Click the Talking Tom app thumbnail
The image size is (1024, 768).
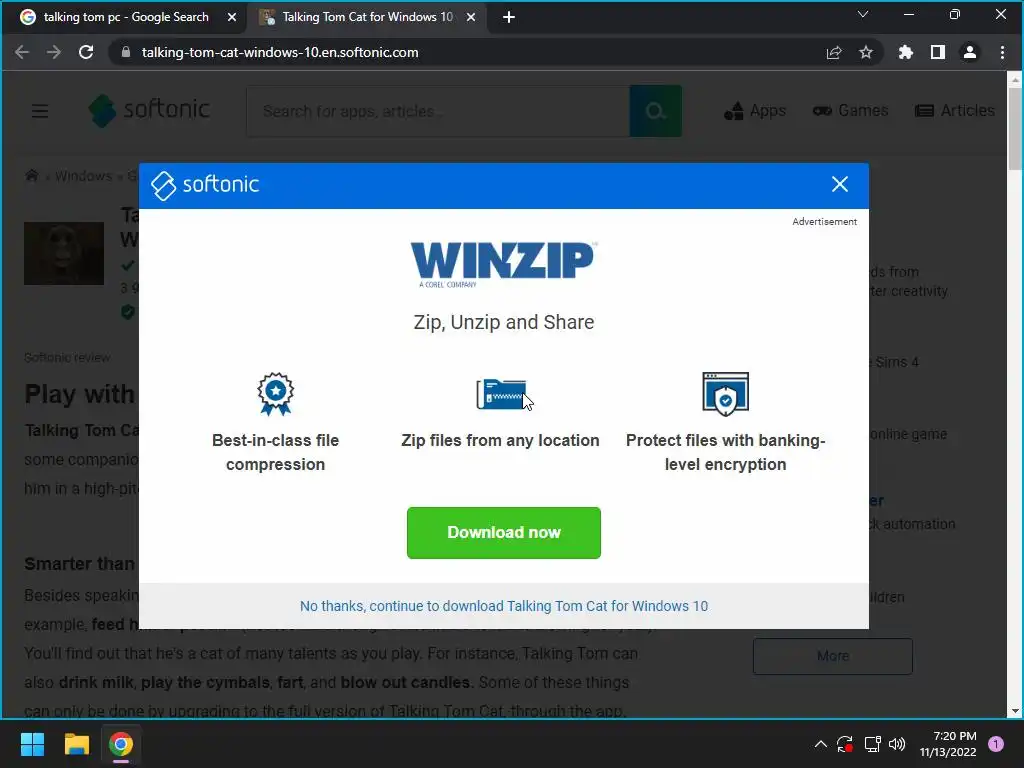[x=64, y=253]
